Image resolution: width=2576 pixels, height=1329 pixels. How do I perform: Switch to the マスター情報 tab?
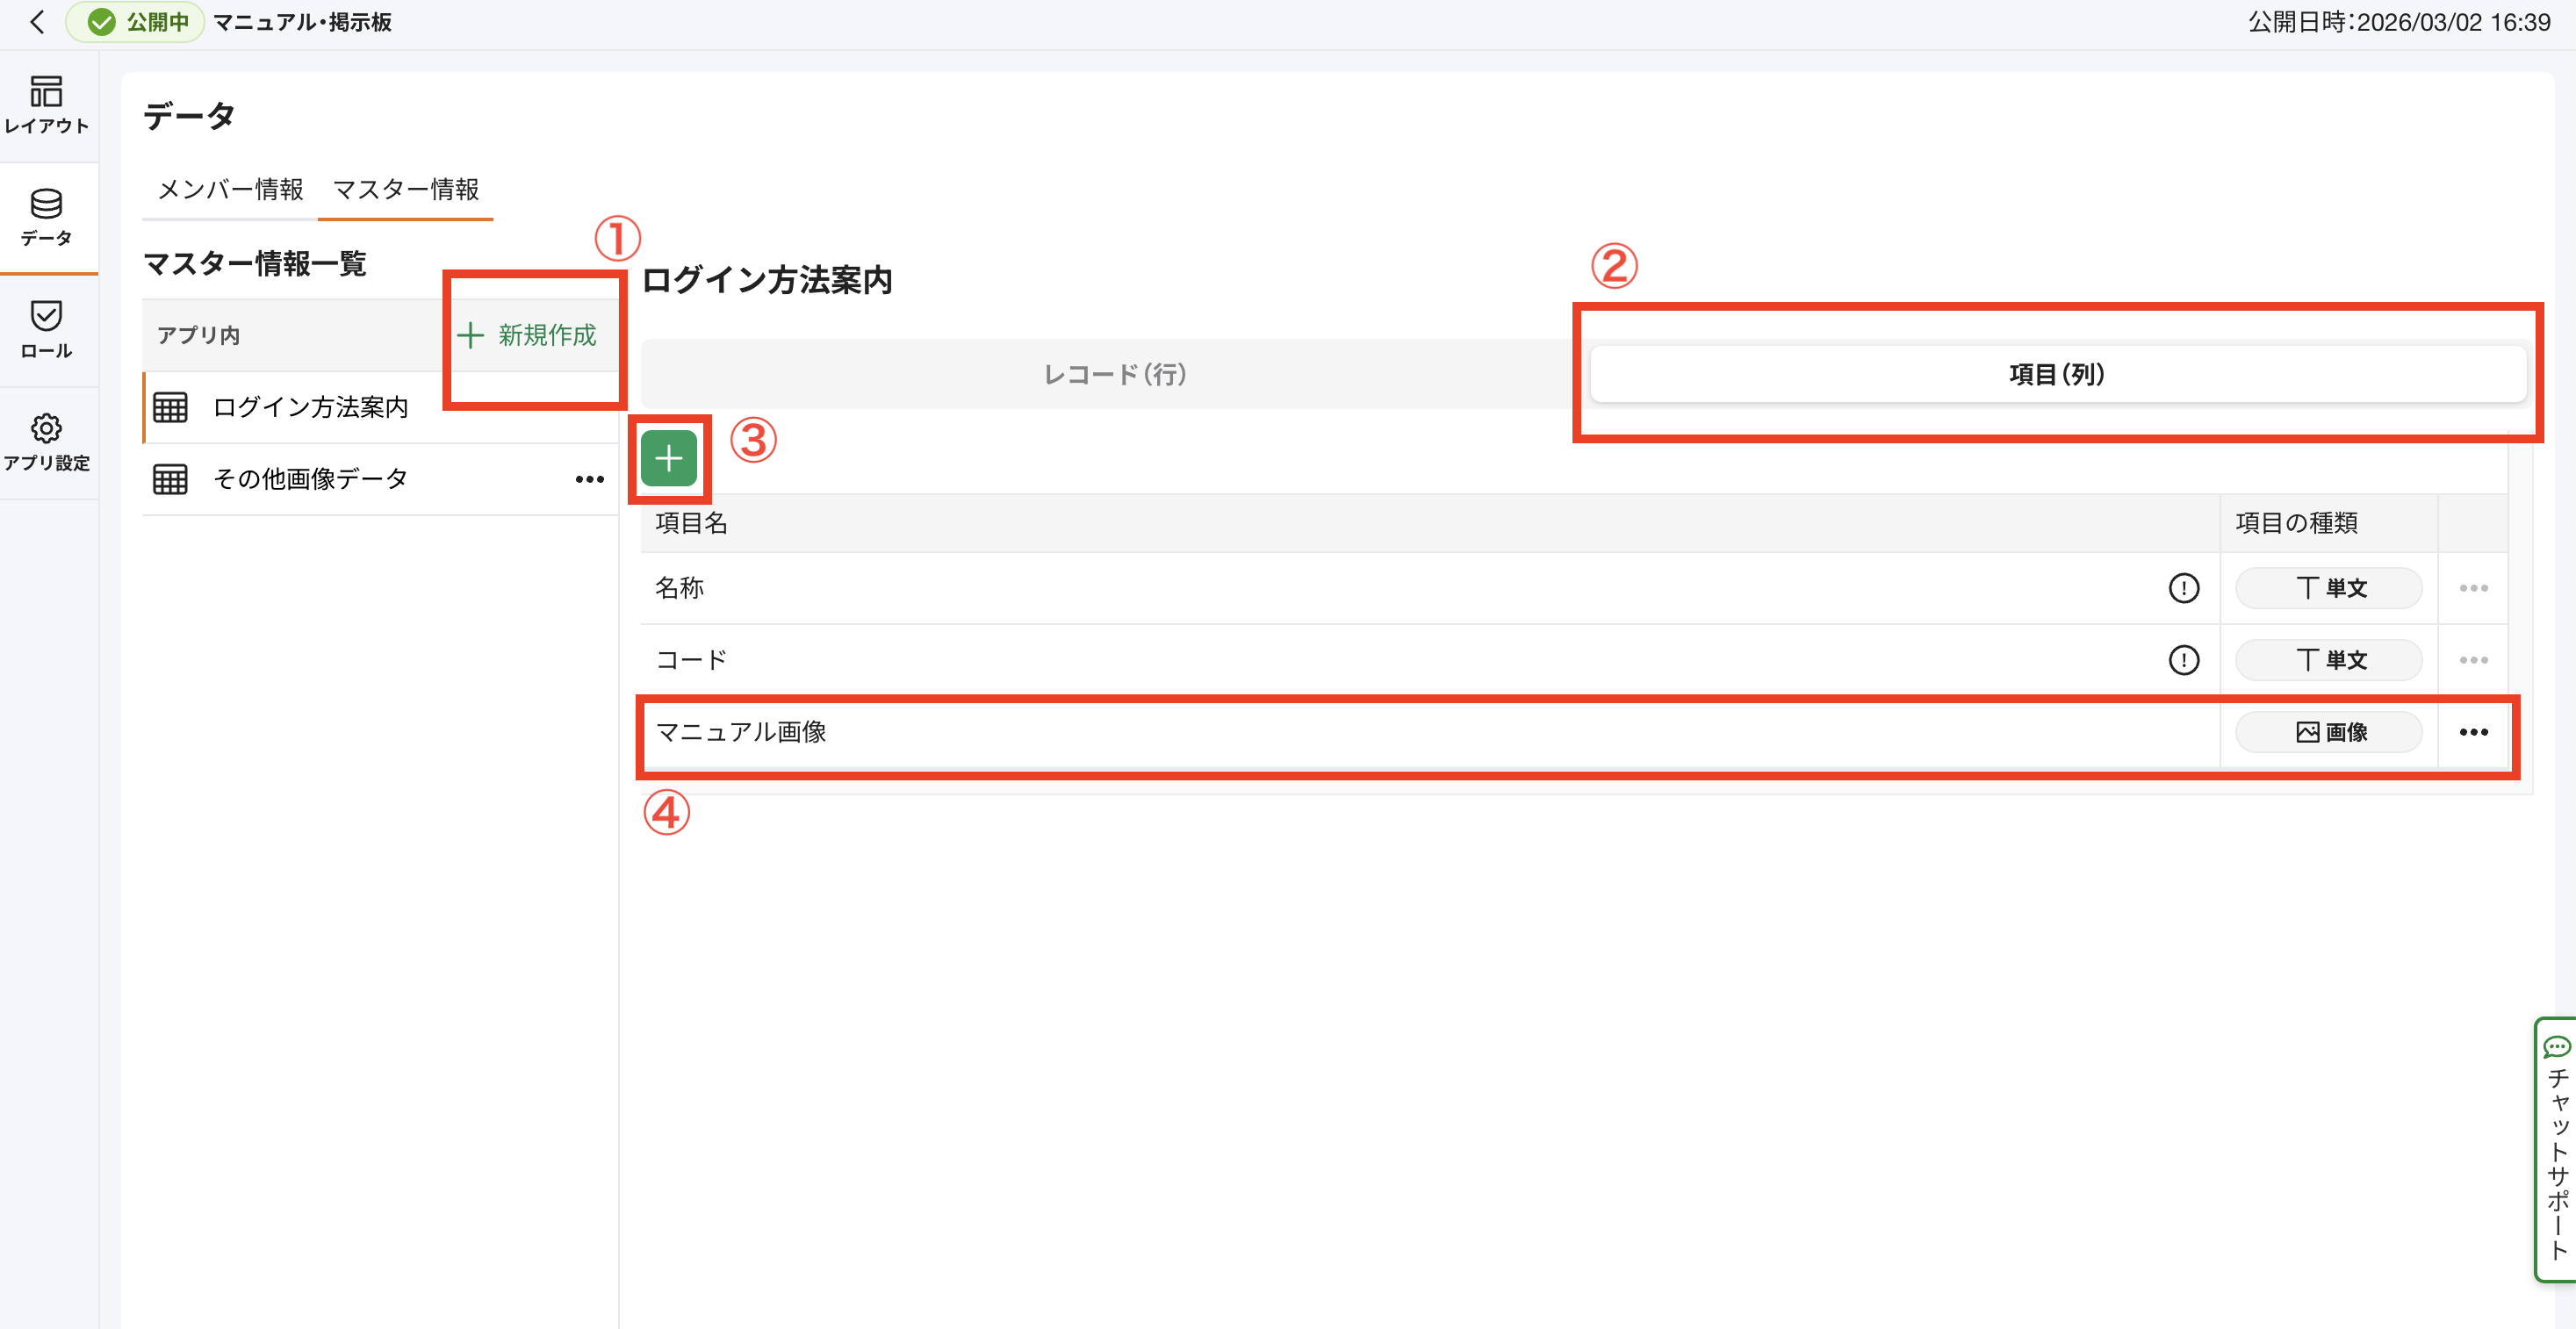(x=405, y=189)
